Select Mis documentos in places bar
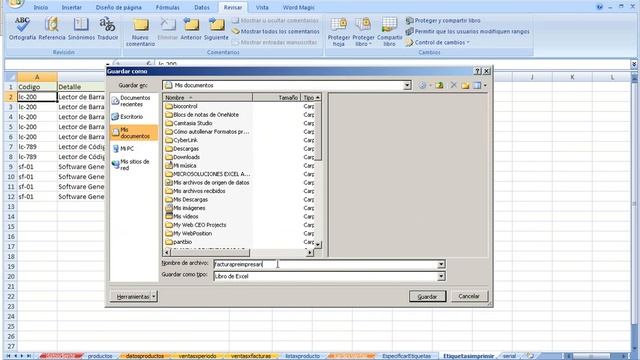The width and height of the screenshot is (640, 360). point(134,133)
